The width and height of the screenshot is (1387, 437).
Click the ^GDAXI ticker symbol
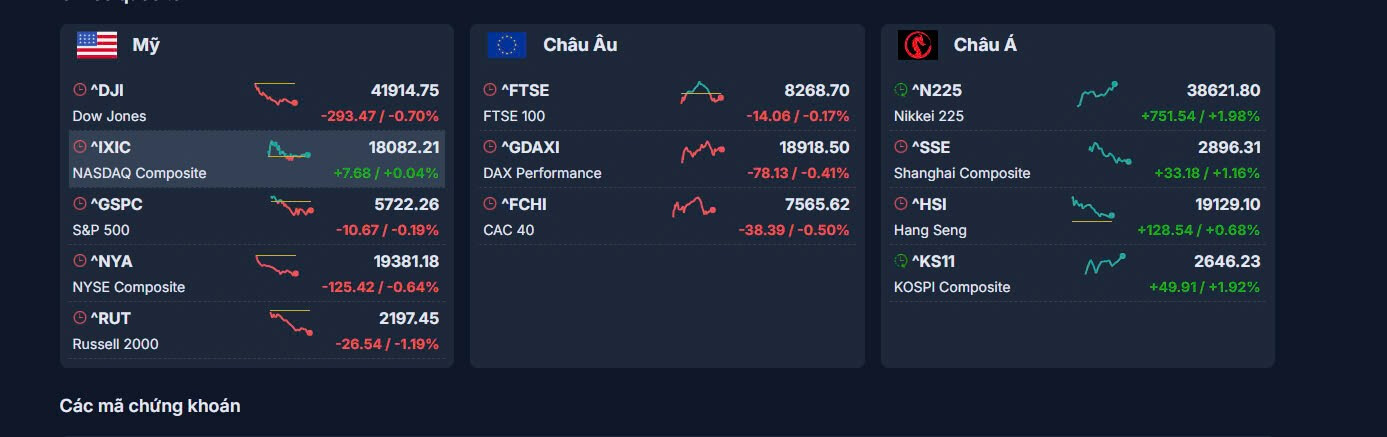[x=530, y=147]
